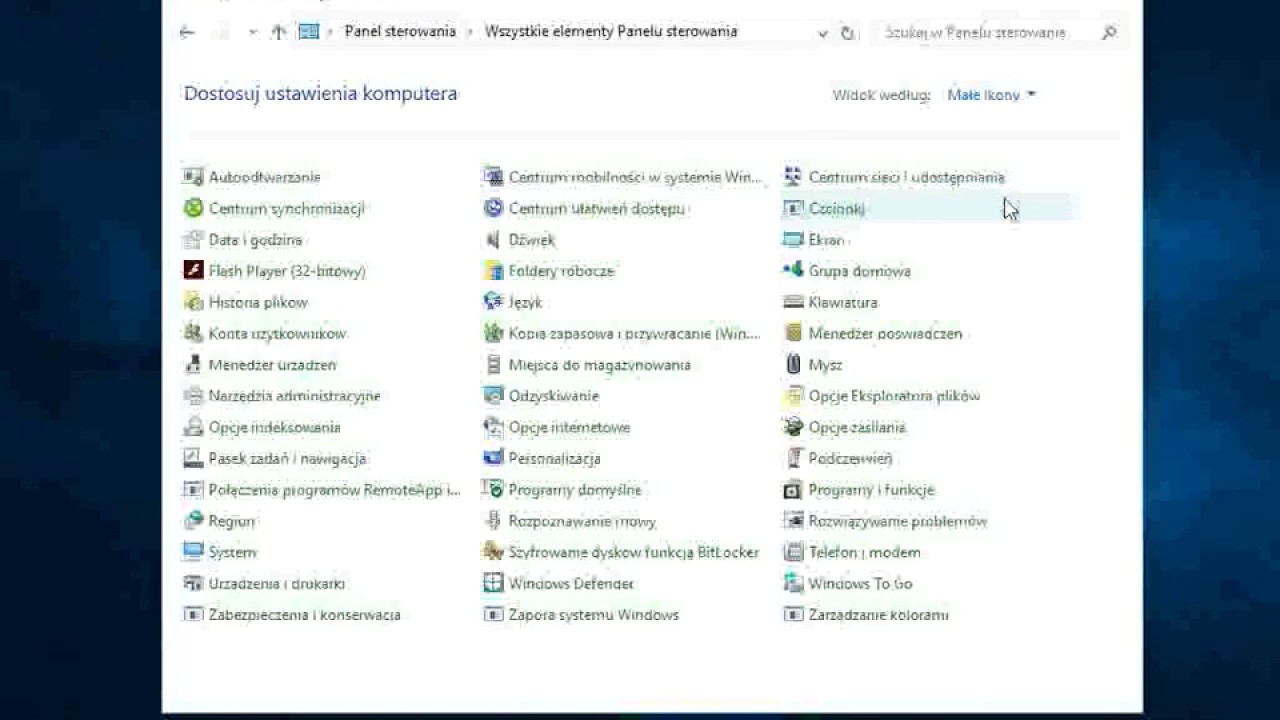The height and width of the screenshot is (720, 1280).
Task: Open the Miejsca do magazynowania link
Action: pos(600,365)
